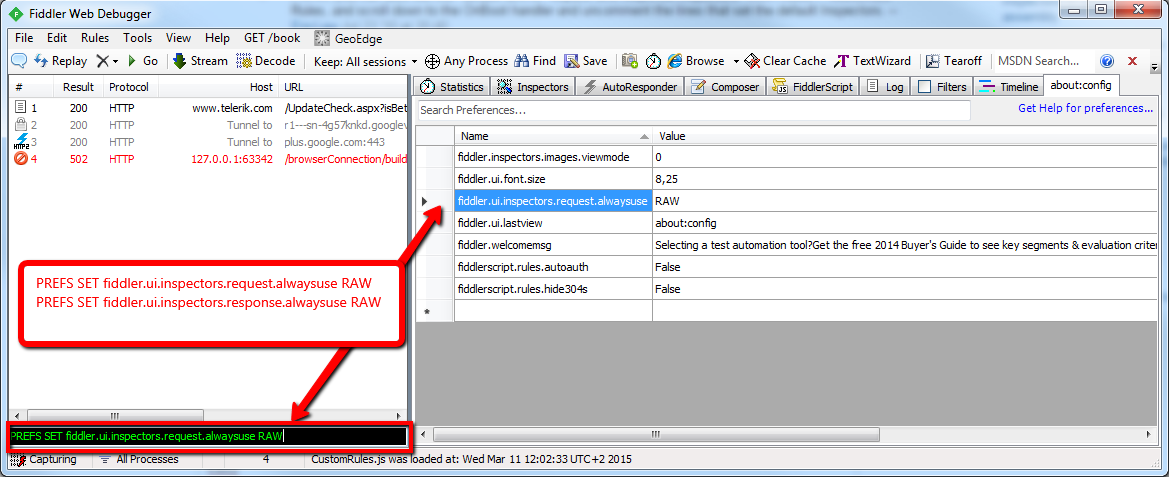Select session 3 plus.google.com:443
The width and height of the screenshot is (1169, 477).
(208, 142)
